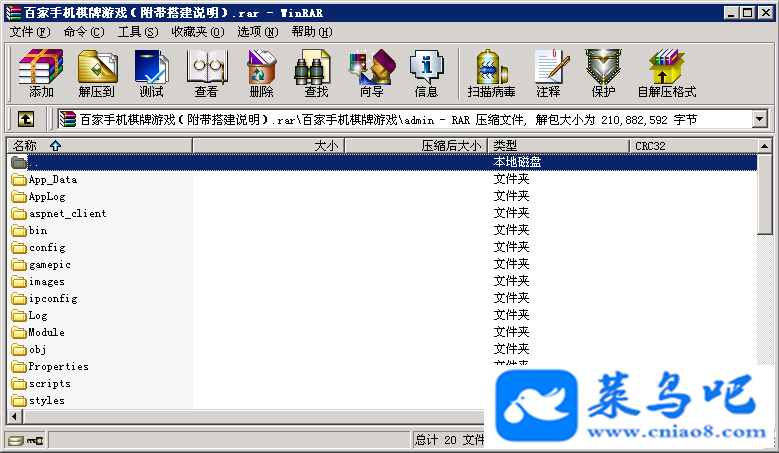Sort by Size (大小) column header
This screenshot has height=453, width=779.
click(x=268, y=146)
